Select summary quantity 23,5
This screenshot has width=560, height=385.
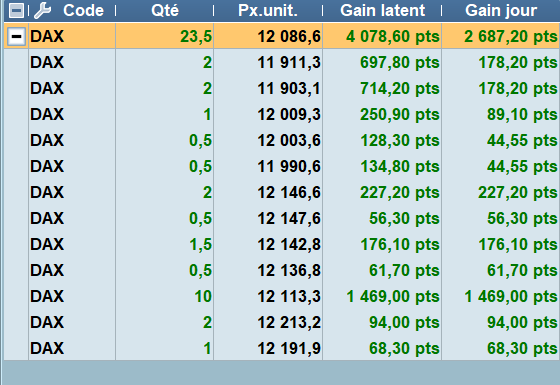tap(196, 36)
